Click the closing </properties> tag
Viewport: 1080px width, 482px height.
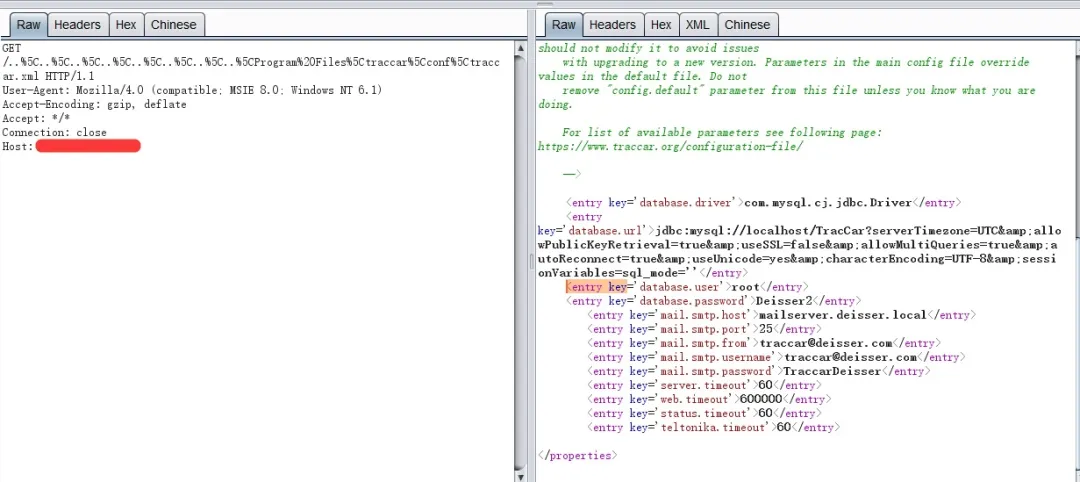click(x=577, y=455)
